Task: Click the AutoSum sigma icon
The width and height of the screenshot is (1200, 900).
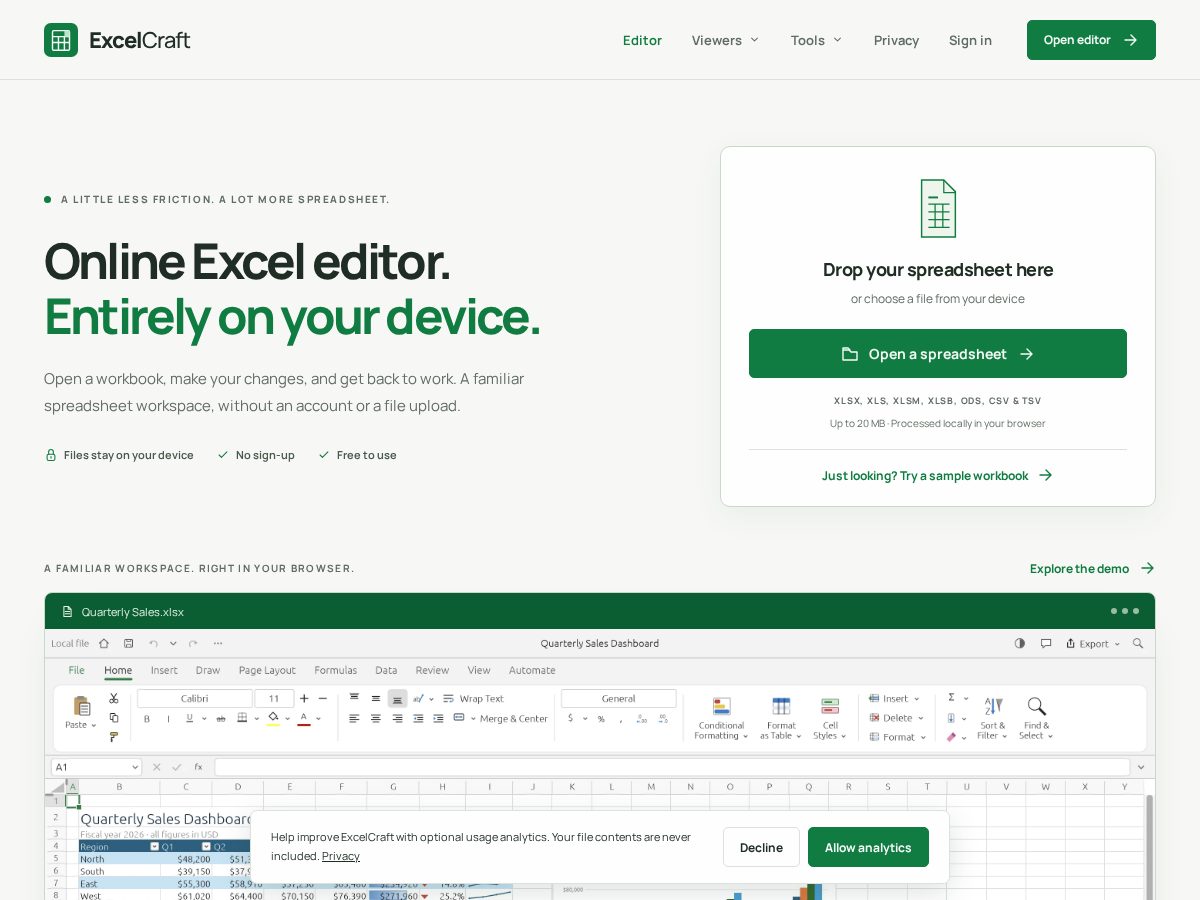Action: click(951, 697)
